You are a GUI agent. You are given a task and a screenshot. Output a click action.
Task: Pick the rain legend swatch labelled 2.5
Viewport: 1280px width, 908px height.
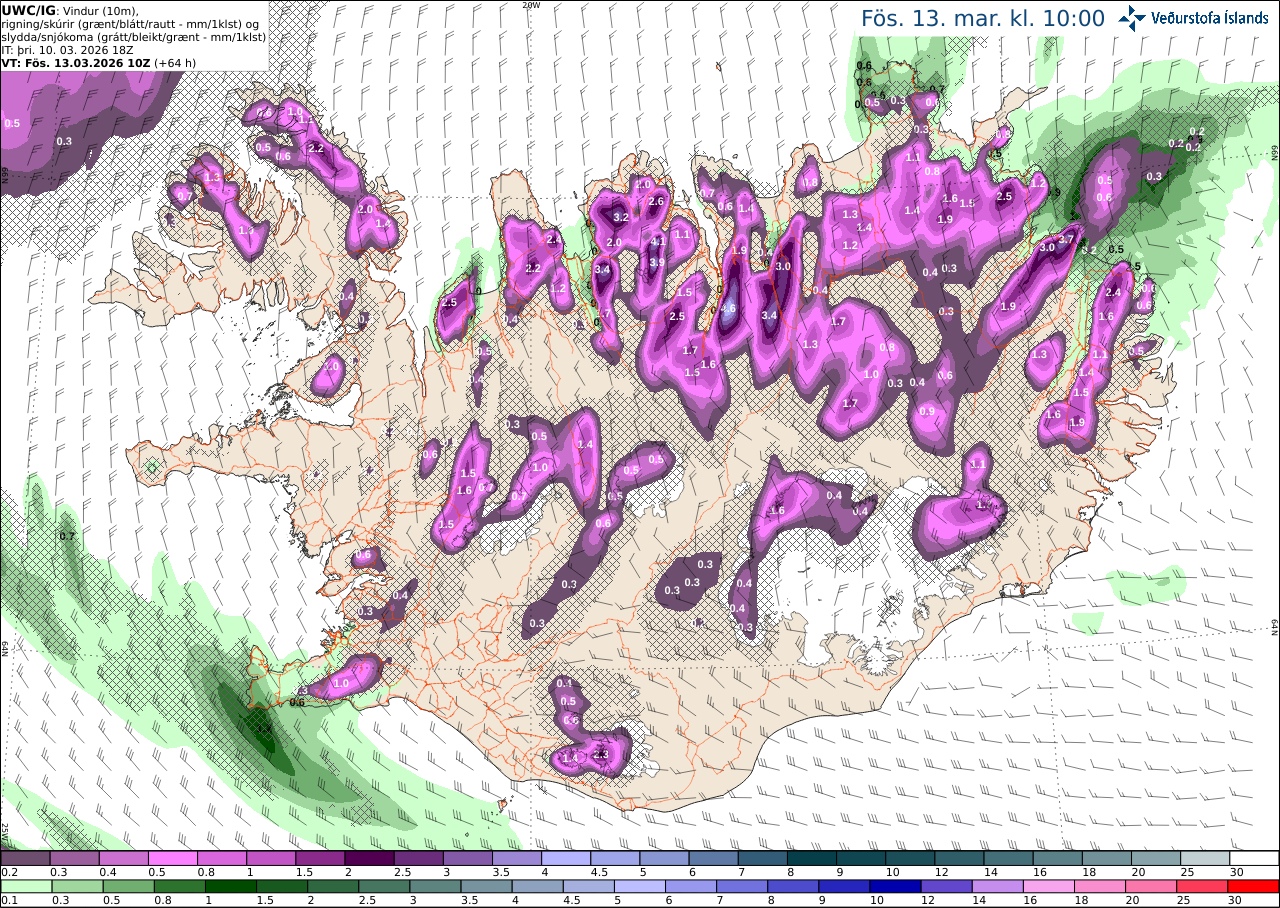[x=384, y=886]
